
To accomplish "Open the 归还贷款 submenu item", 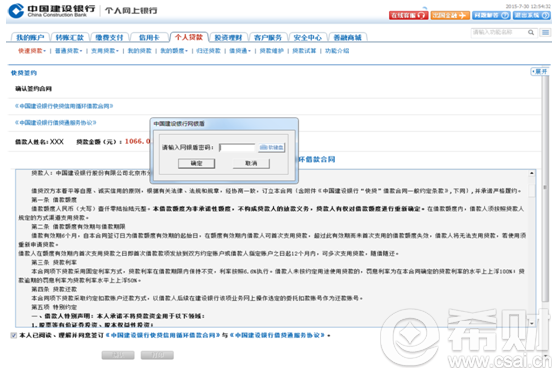I will pyautogui.click(x=208, y=51).
